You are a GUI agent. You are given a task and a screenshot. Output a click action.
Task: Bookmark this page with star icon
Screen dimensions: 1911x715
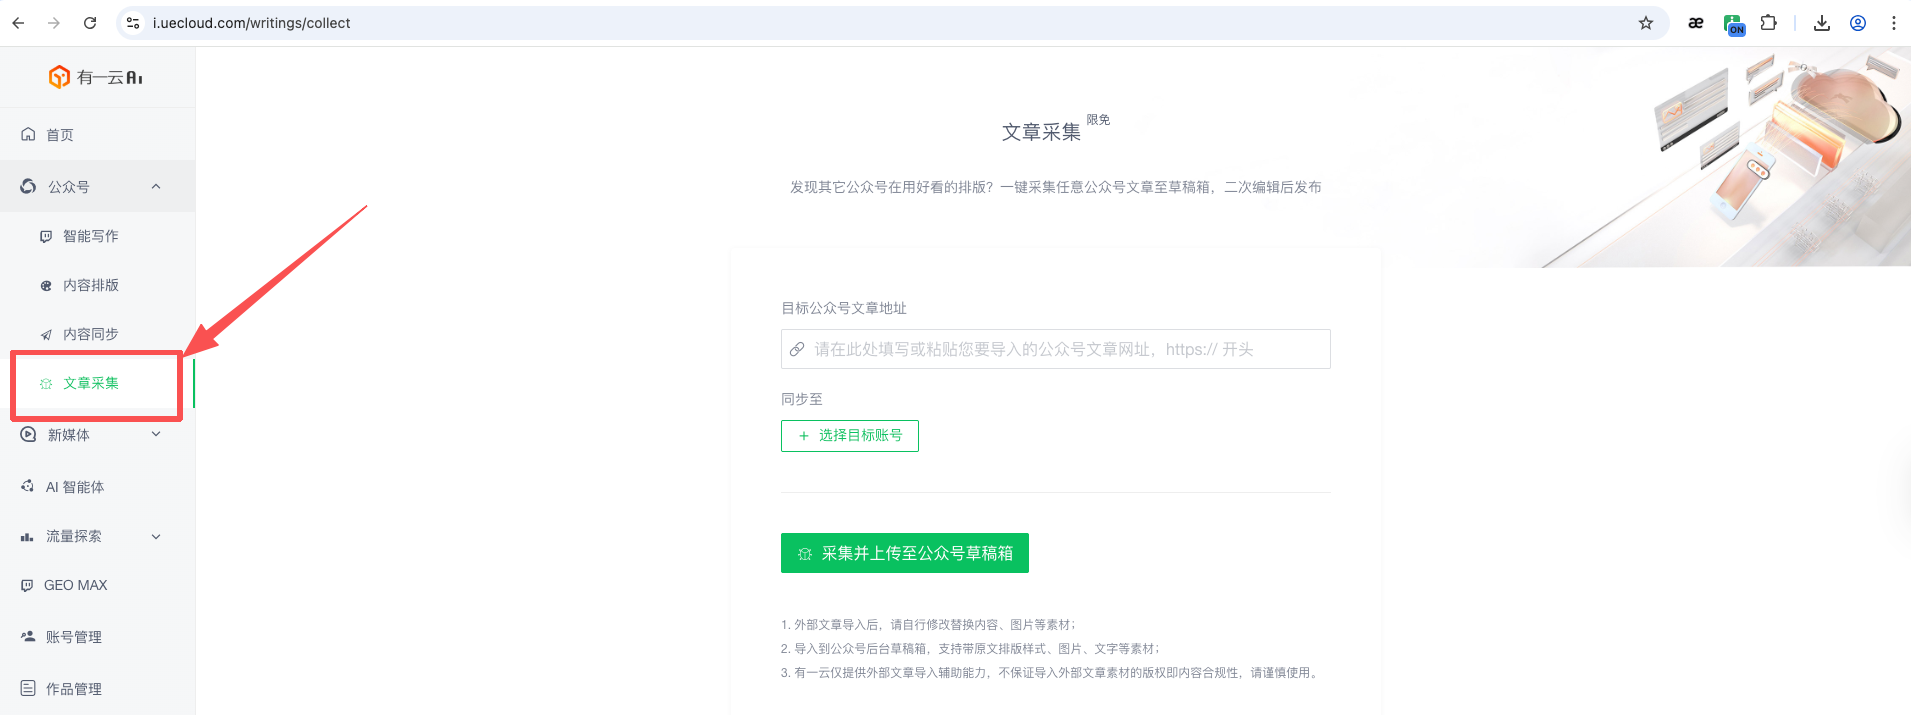pyautogui.click(x=1645, y=23)
